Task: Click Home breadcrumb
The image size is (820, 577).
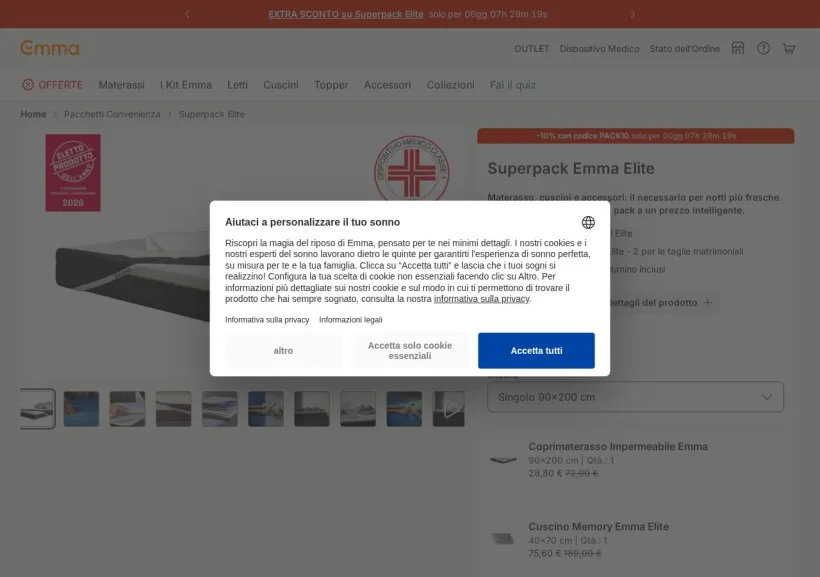Action: [x=33, y=114]
